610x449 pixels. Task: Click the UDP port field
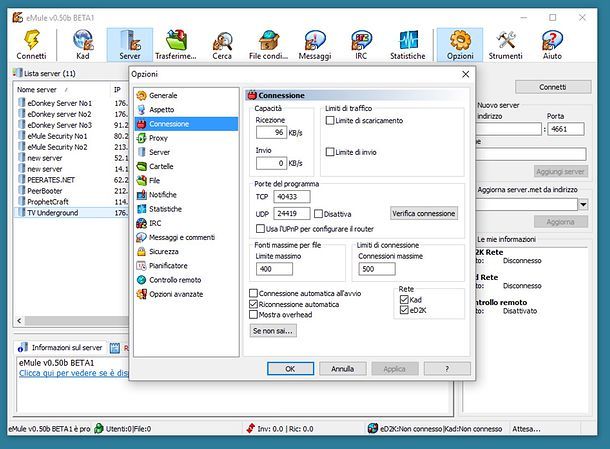pyautogui.click(x=292, y=214)
